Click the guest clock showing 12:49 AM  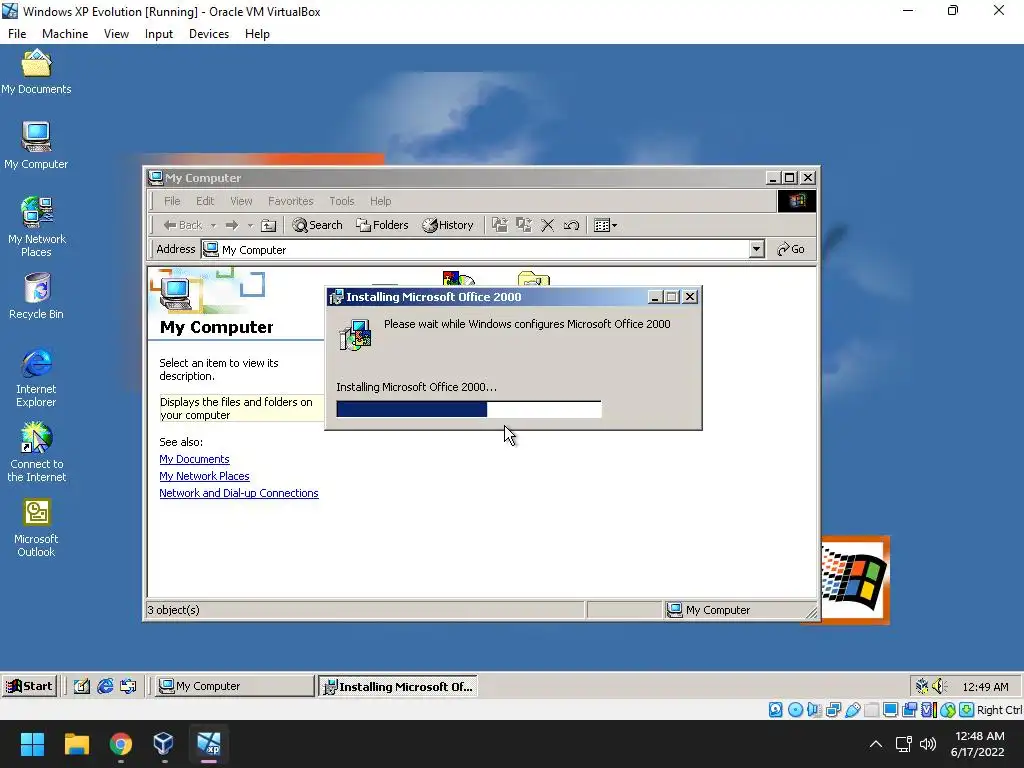tap(985, 686)
